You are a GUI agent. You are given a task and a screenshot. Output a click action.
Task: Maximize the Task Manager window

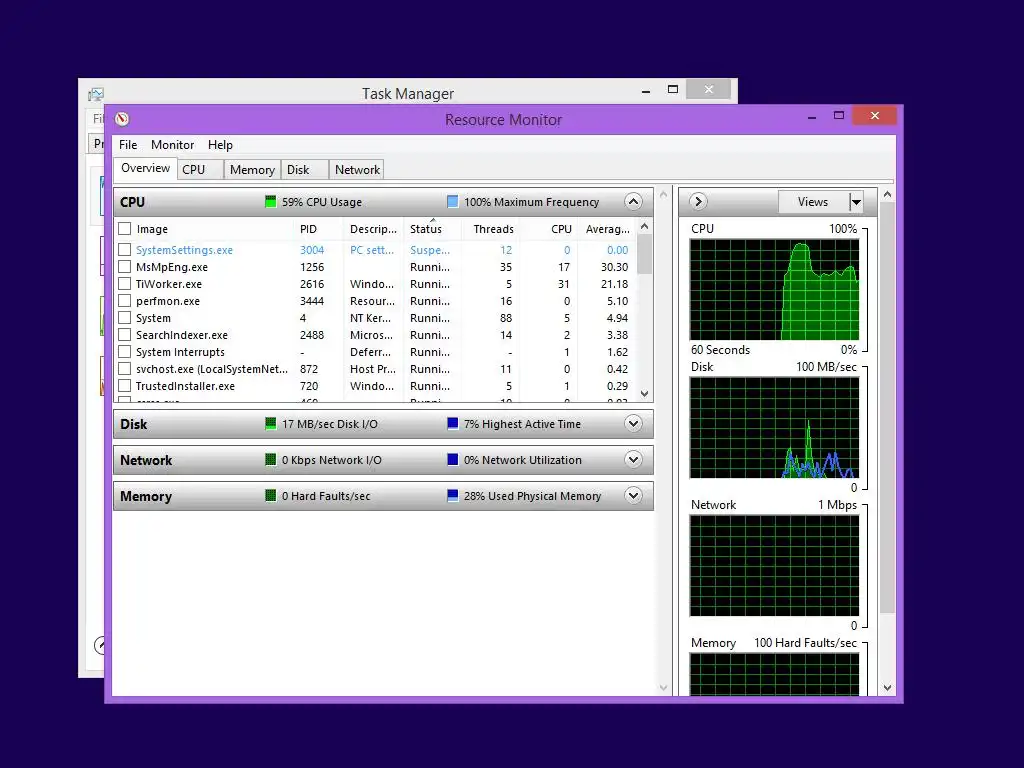(x=673, y=89)
